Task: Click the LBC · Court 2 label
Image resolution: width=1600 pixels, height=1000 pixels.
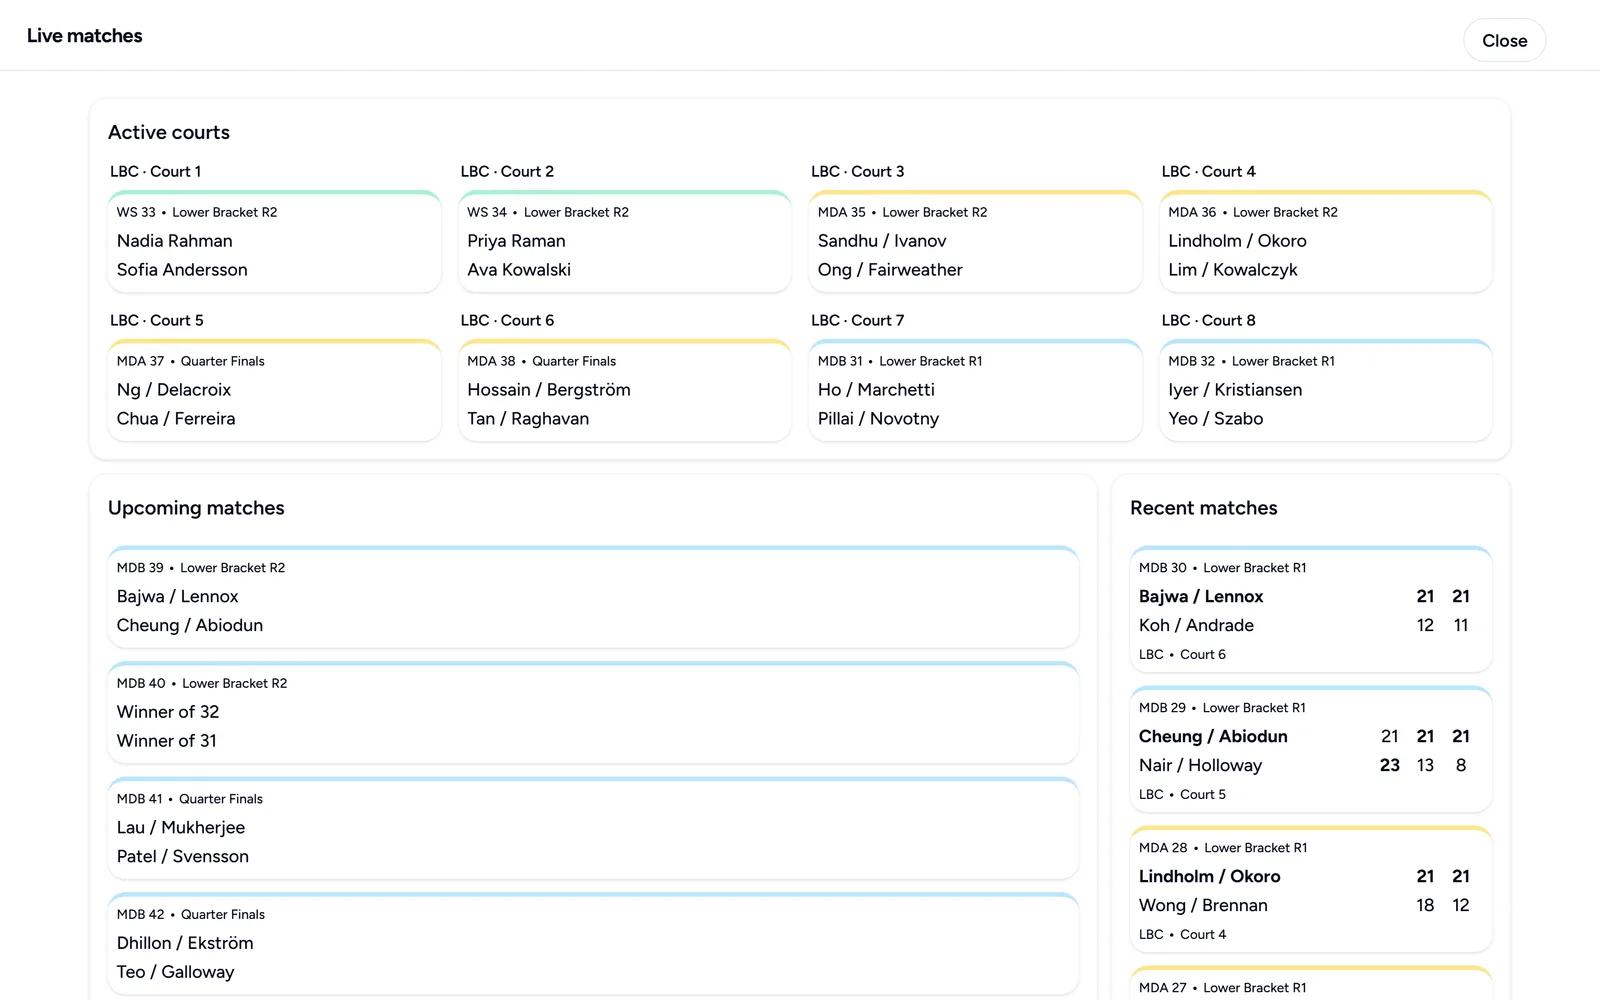Action: pyautogui.click(x=507, y=171)
